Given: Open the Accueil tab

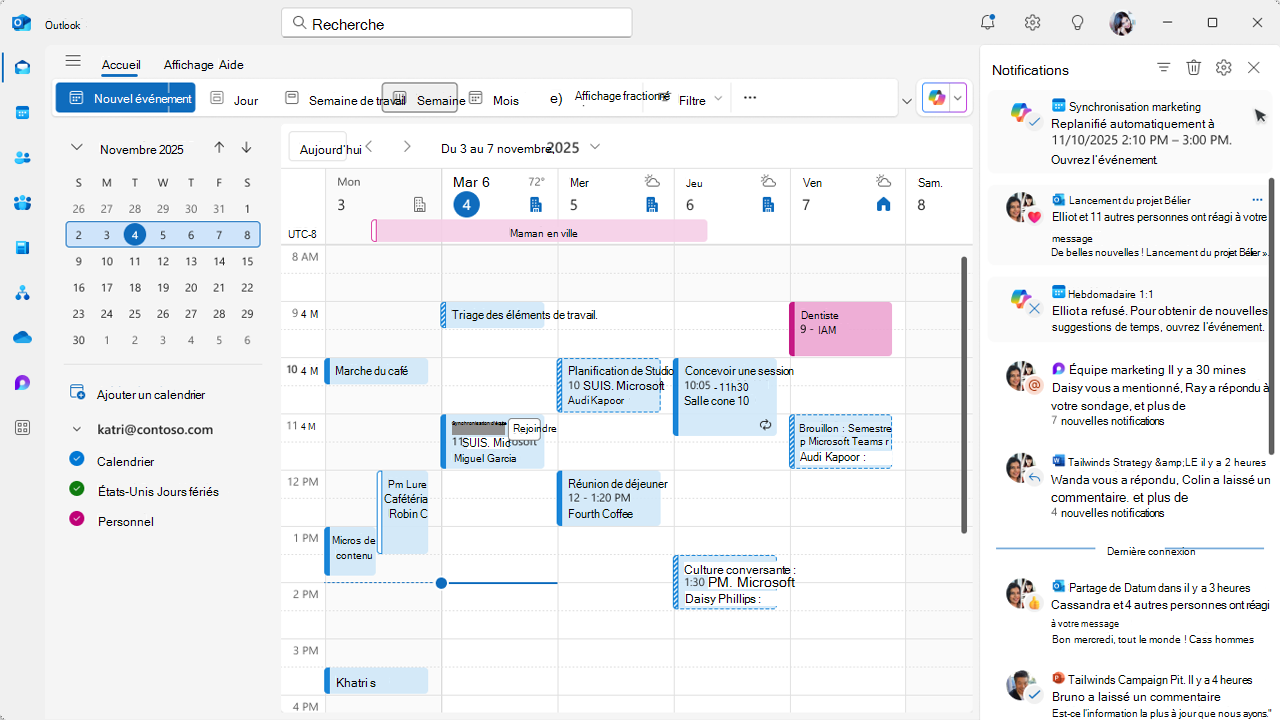Looking at the screenshot, I should point(121,65).
